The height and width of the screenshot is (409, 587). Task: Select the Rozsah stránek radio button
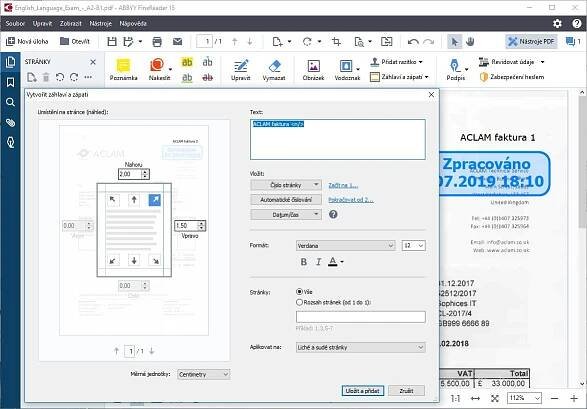(x=299, y=302)
